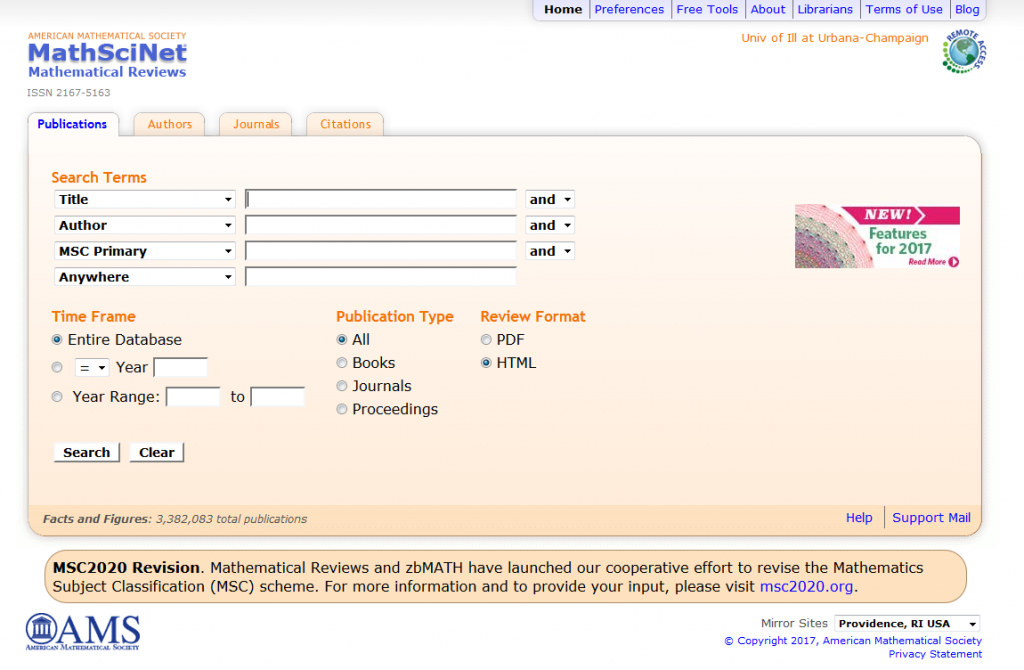Select the Books publication type
1024x670 pixels.
[342, 363]
